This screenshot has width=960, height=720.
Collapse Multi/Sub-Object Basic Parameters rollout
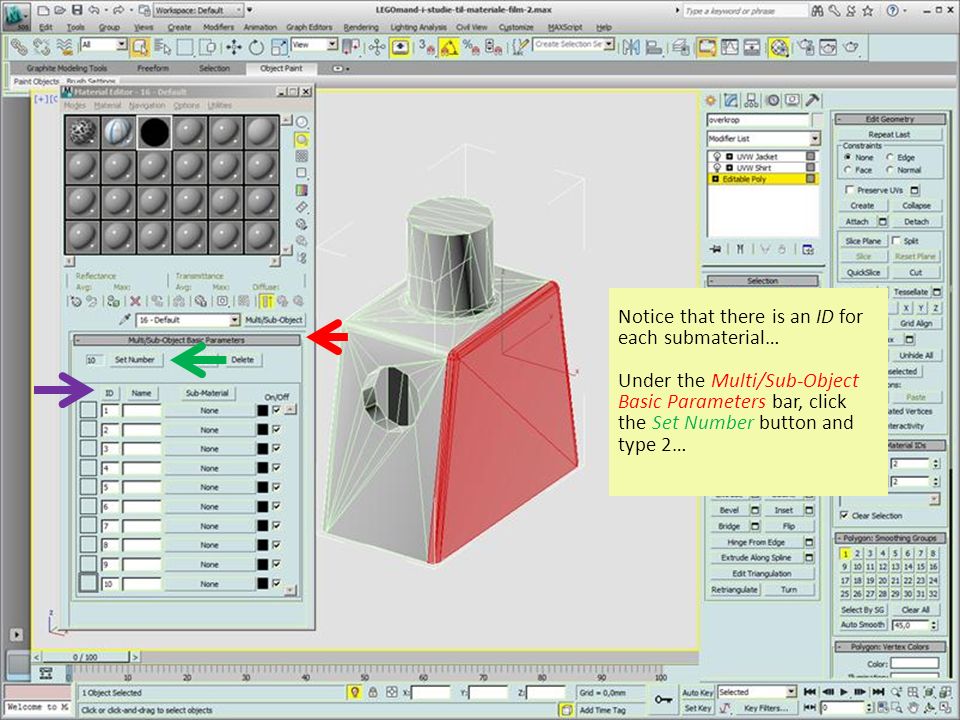(187, 340)
